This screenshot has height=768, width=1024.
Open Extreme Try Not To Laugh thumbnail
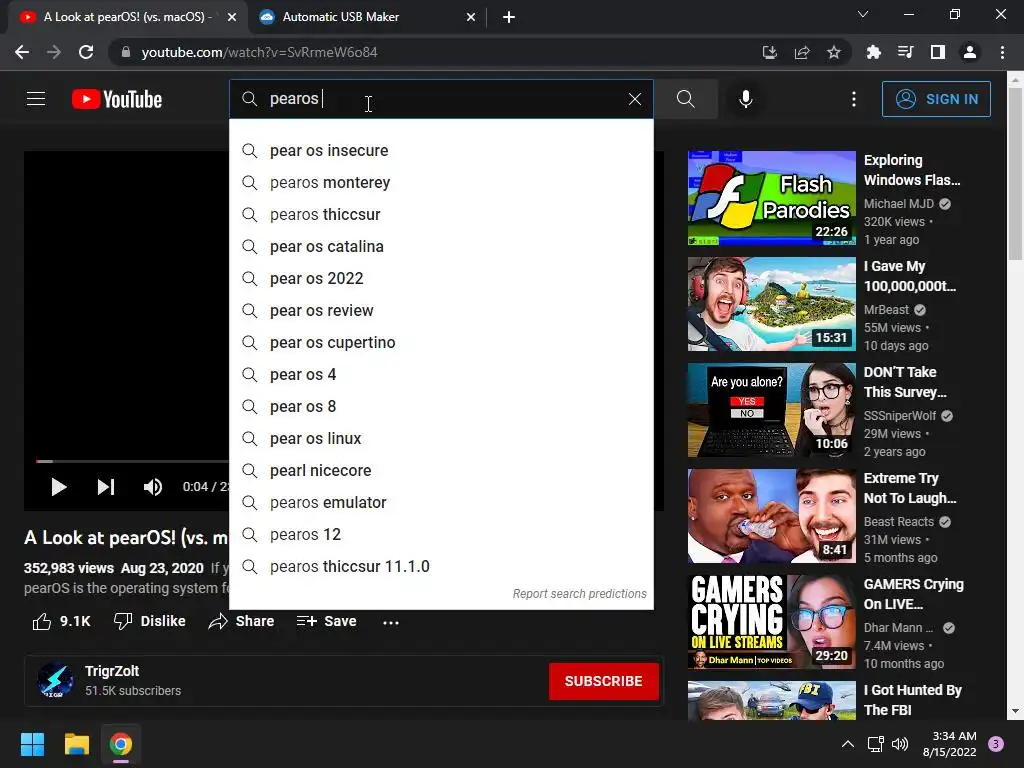pos(771,516)
